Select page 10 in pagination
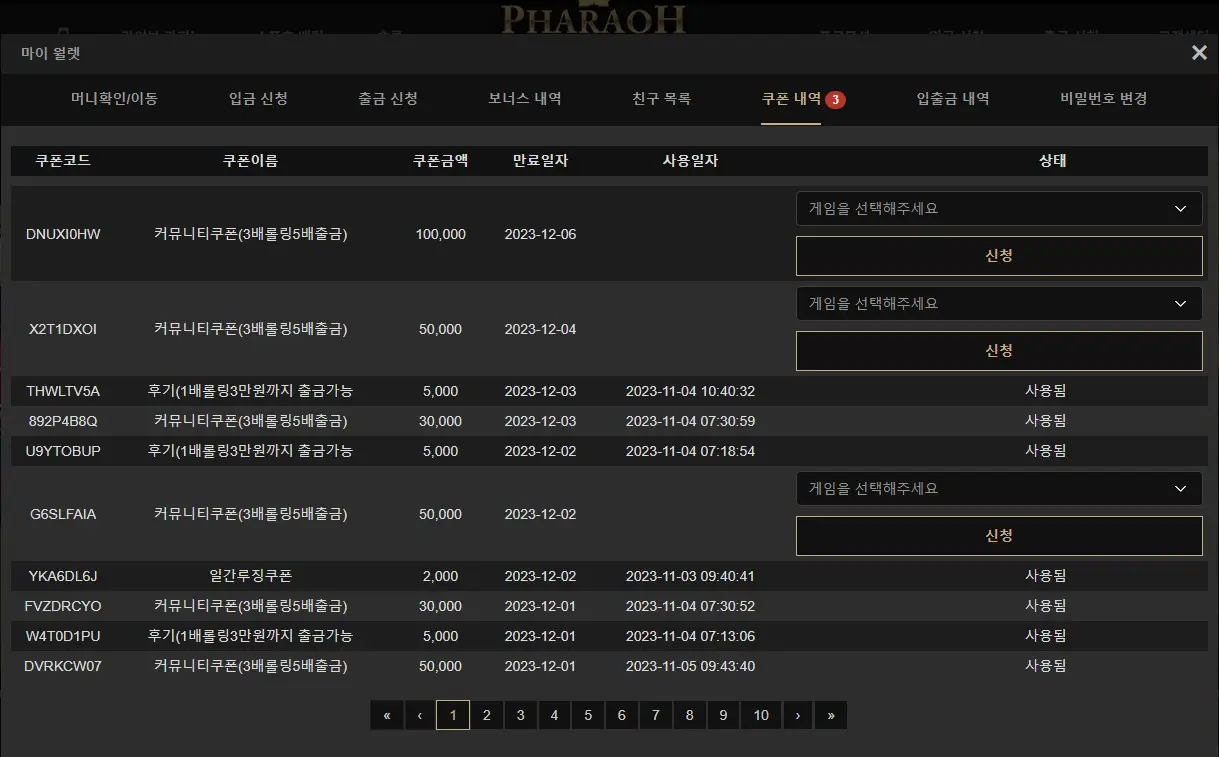The image size is (1219, 757). point(761,715)
